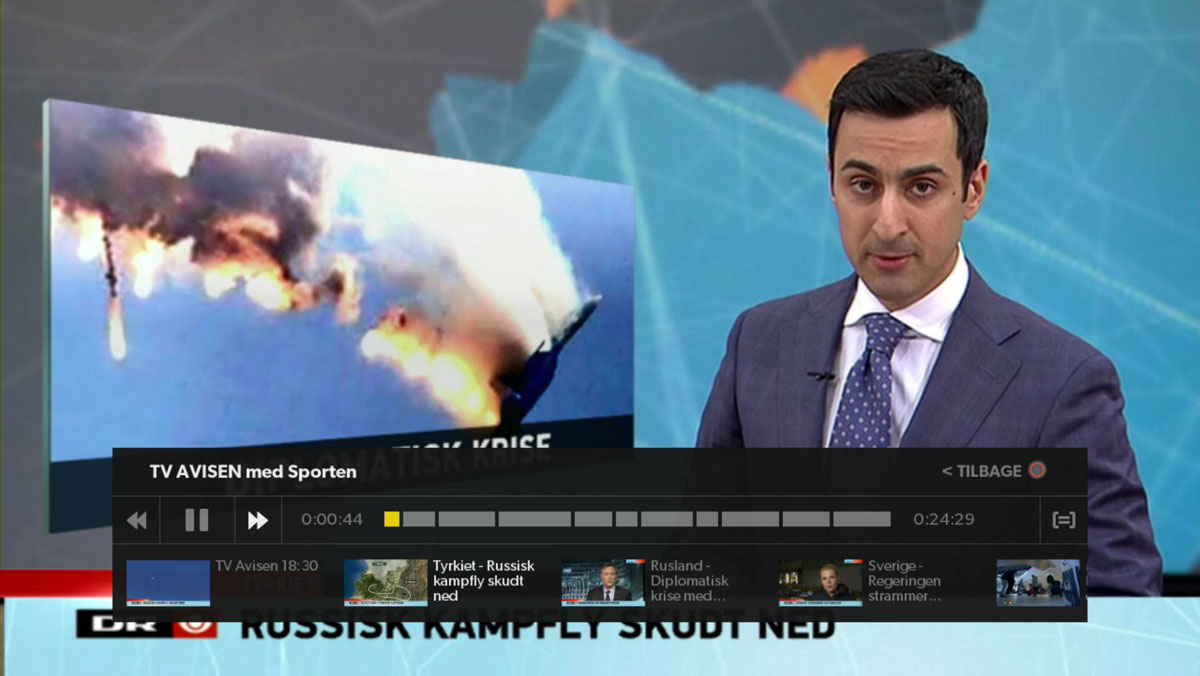Go back with the TILBAGE button
This screenshot has height=676, width=1200.
pyautogui.click(x=981, y=471)
